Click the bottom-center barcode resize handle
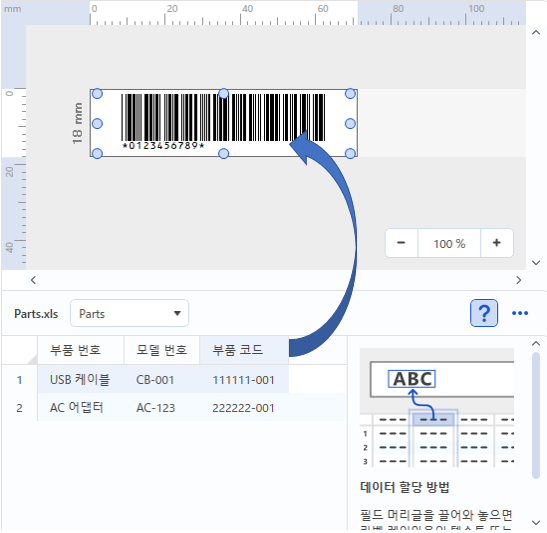The width and height of the screenshot is (547, 533). (224, 153)
